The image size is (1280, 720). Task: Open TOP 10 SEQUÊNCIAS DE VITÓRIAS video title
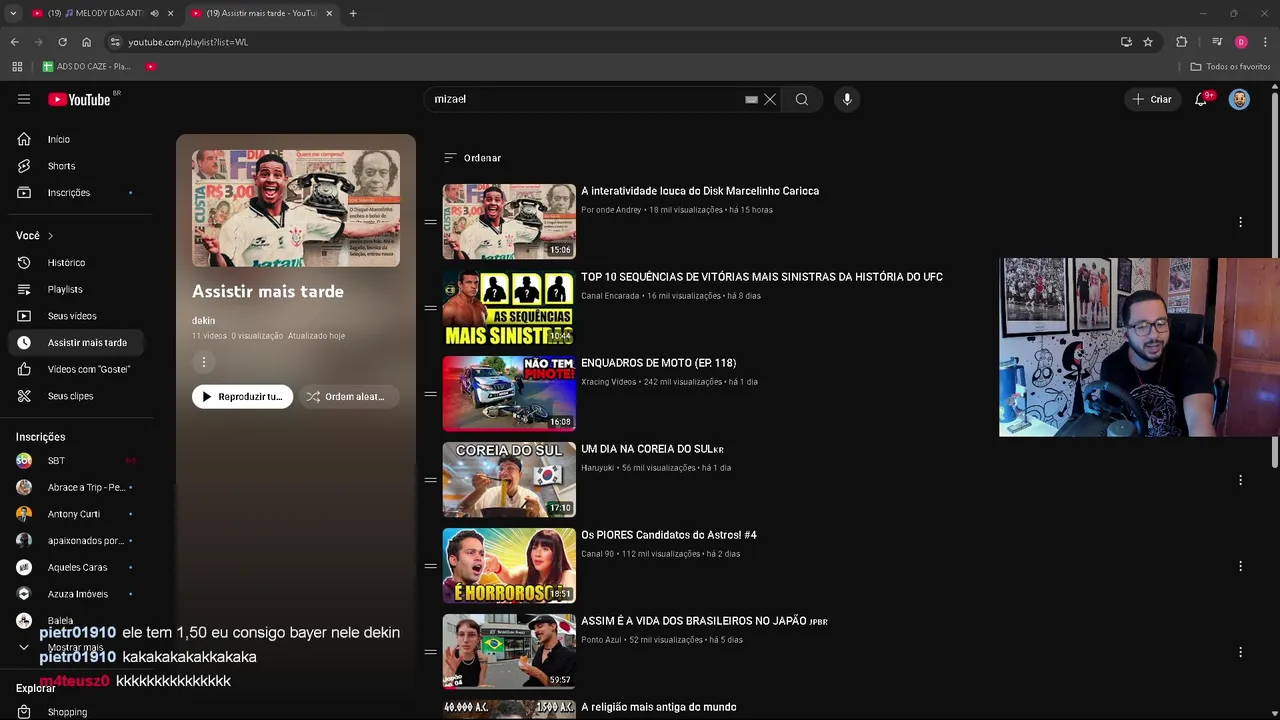[x=762, y=277]
